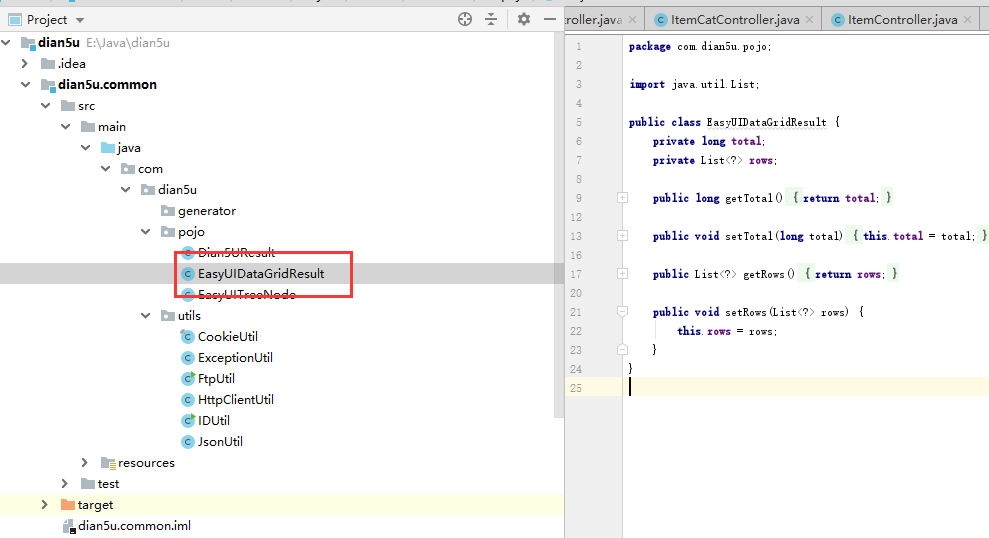Select the FtpUtil class file
This screenshot has width=989, height=538.
pos(216,378)
